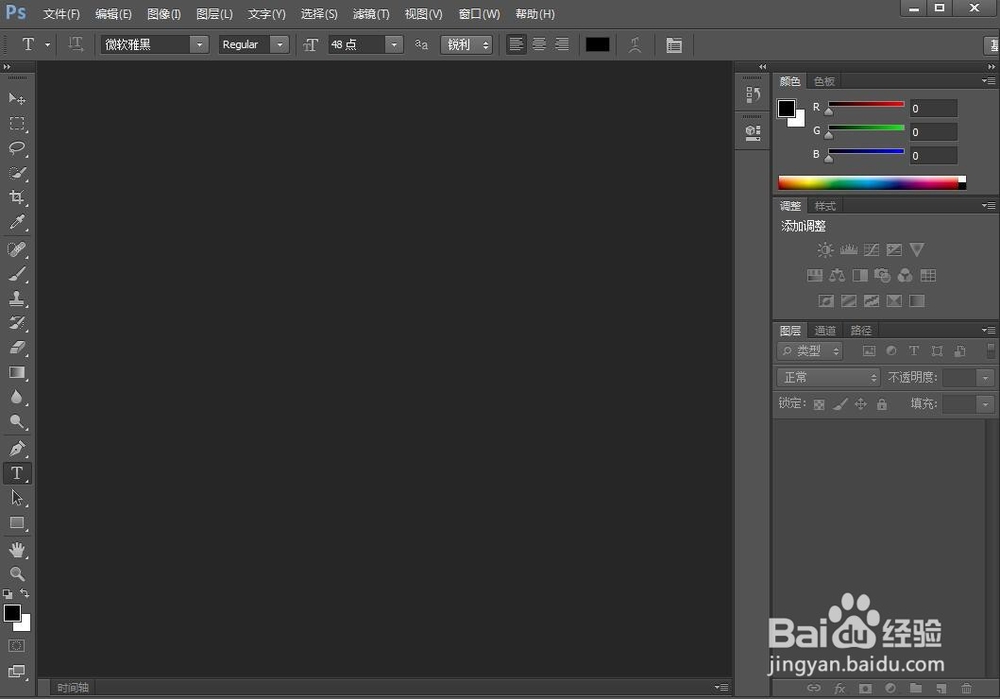This screenshot has width=1000, height=699.
Task: Toggle lock all
Action: [x=882, y=404]
